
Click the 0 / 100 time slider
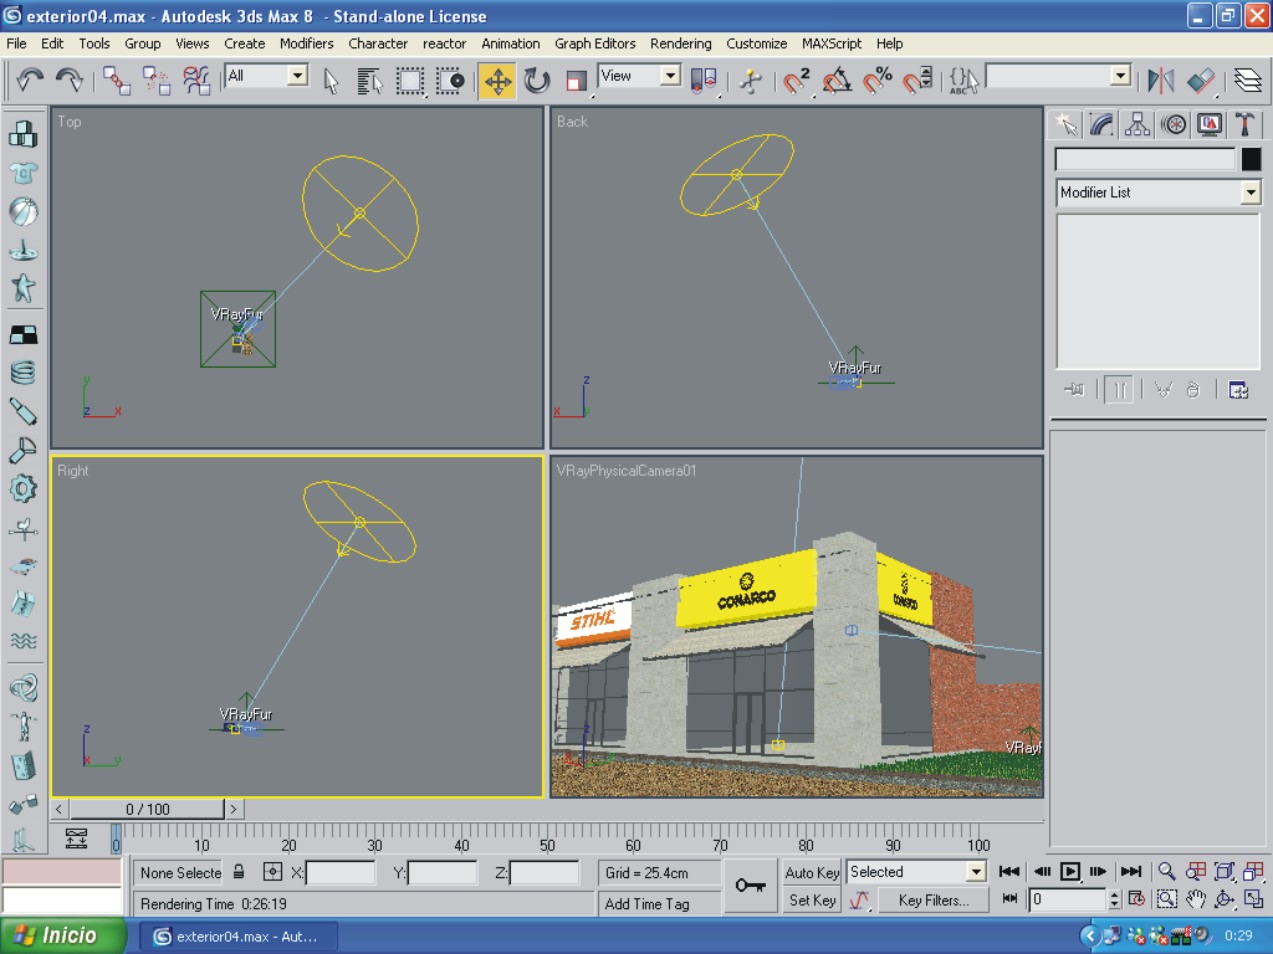148,809
